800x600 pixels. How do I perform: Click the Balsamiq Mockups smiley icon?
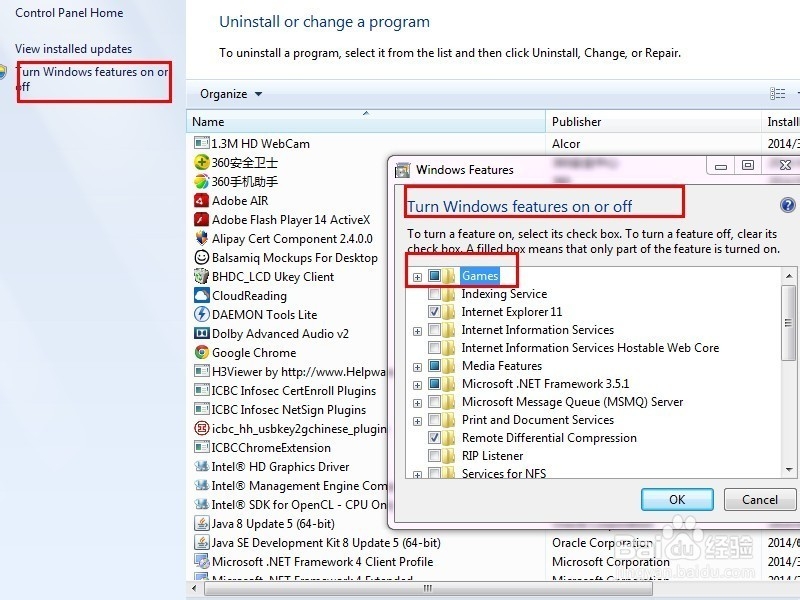click(x=202, y=257)
